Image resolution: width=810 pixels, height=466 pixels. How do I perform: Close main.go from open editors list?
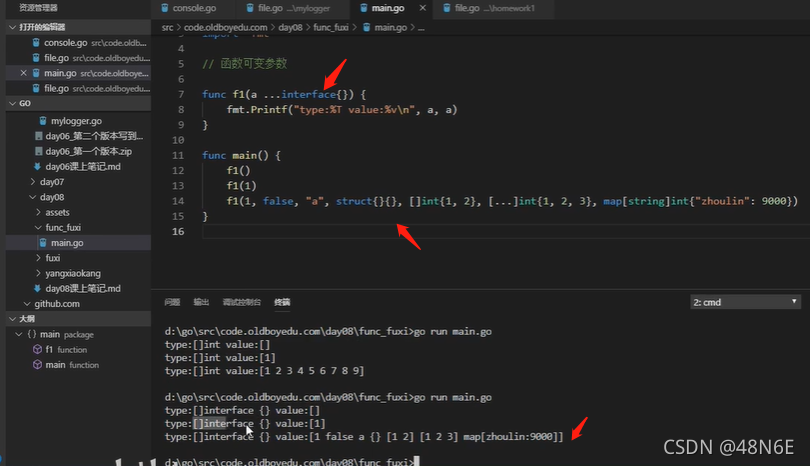coord(23,73)
